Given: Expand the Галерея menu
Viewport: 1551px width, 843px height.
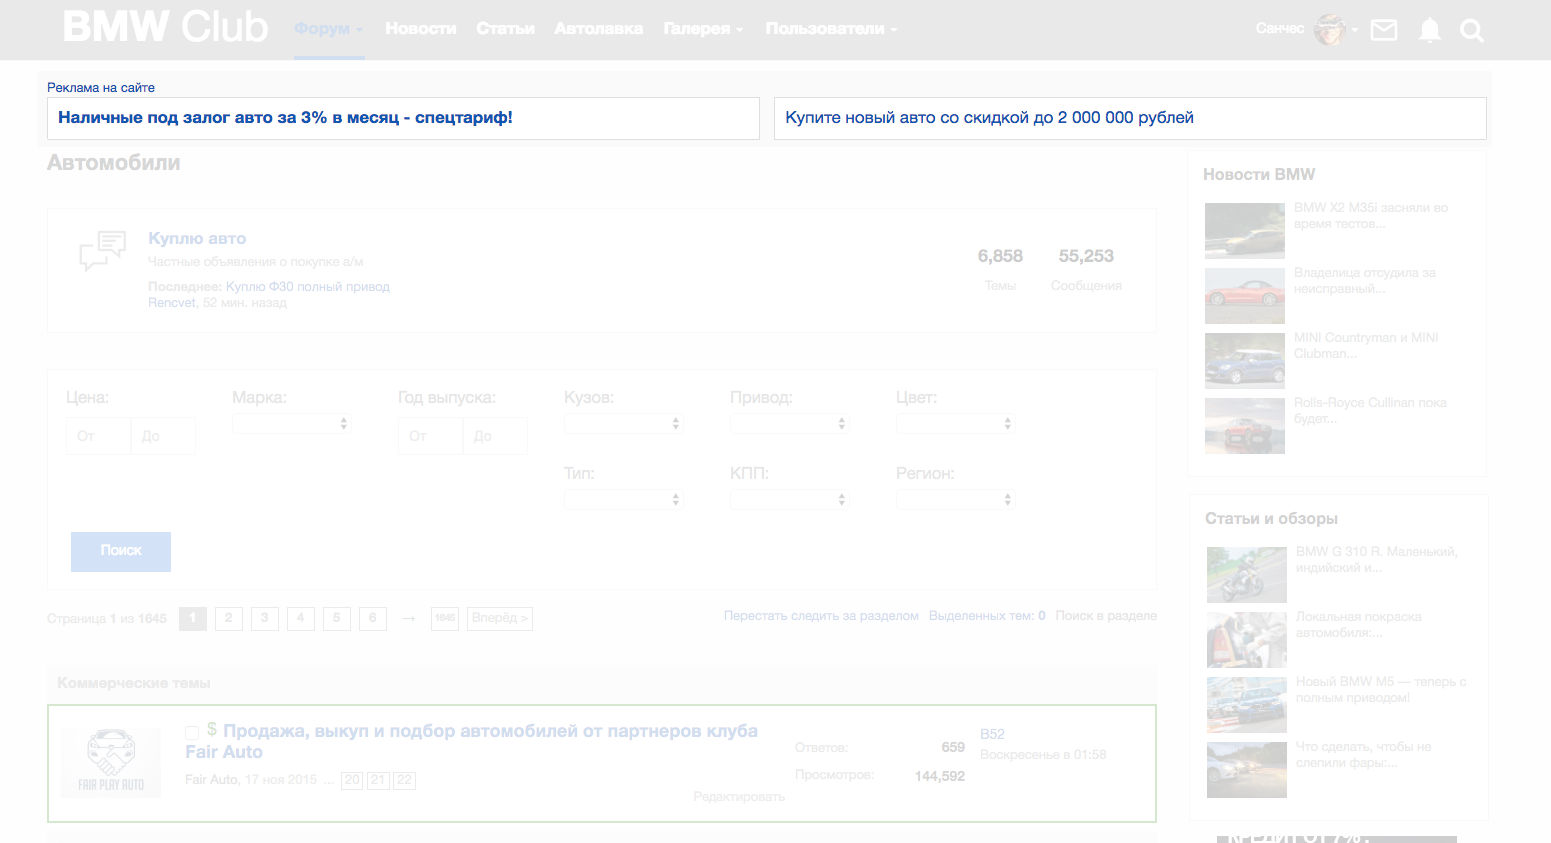Looking at the screenshot, I should (703, 29).
